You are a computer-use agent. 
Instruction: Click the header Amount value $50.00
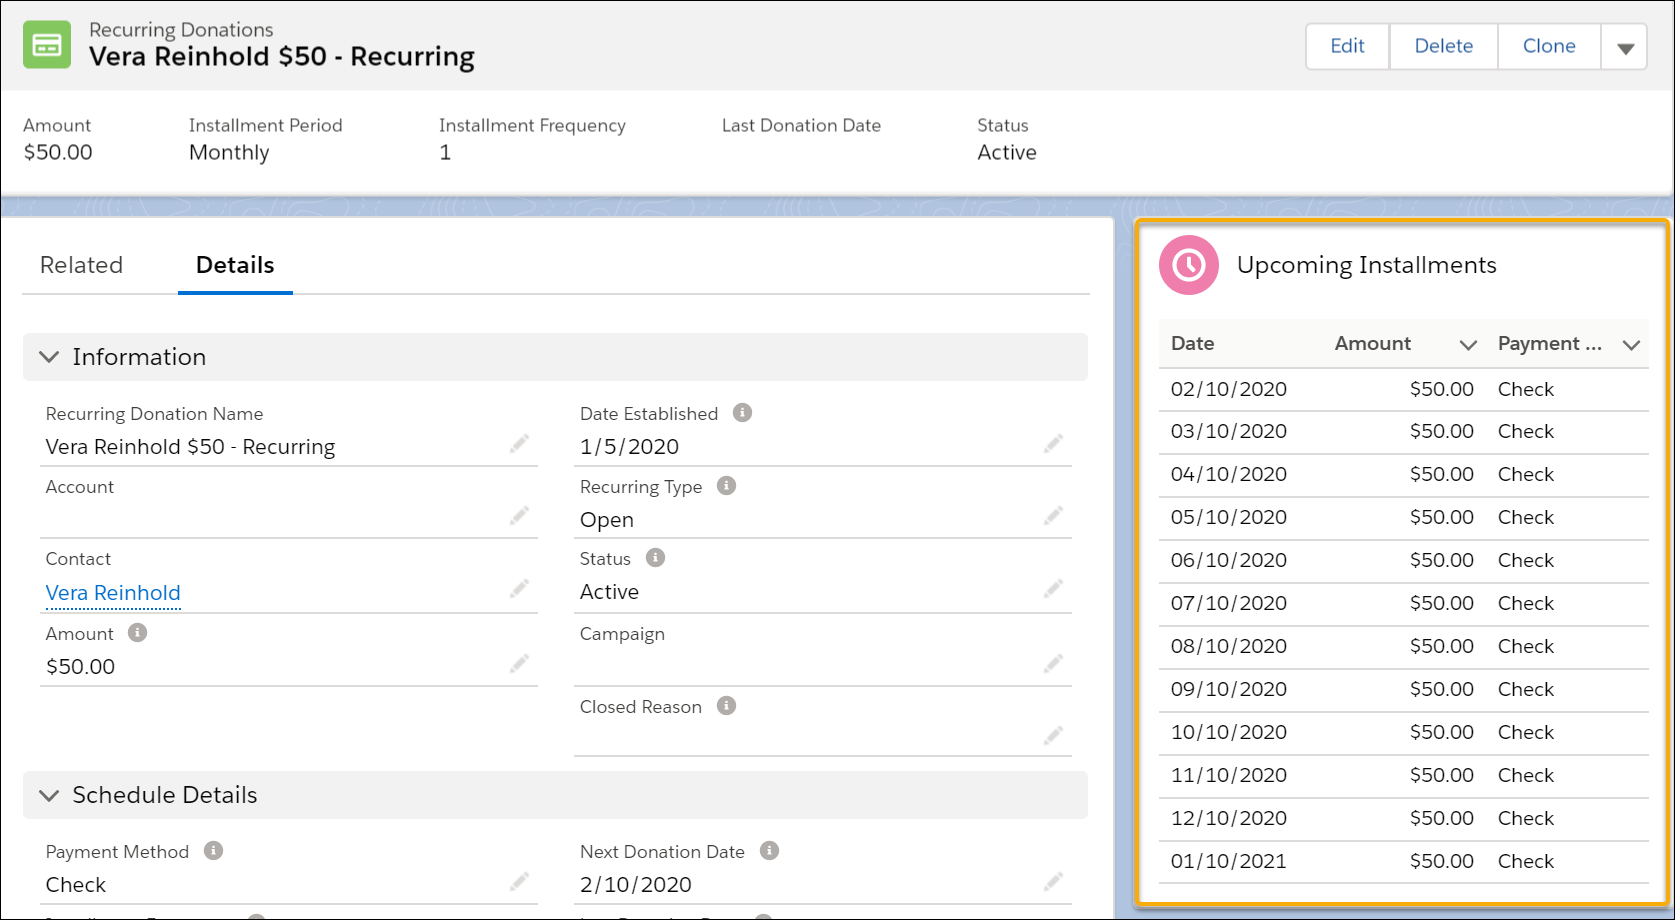click(58, 153)
